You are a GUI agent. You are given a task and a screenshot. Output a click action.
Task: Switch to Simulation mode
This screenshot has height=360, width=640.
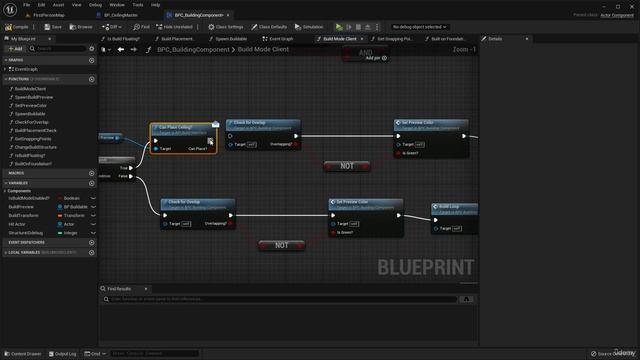click(x=309, y=27)
